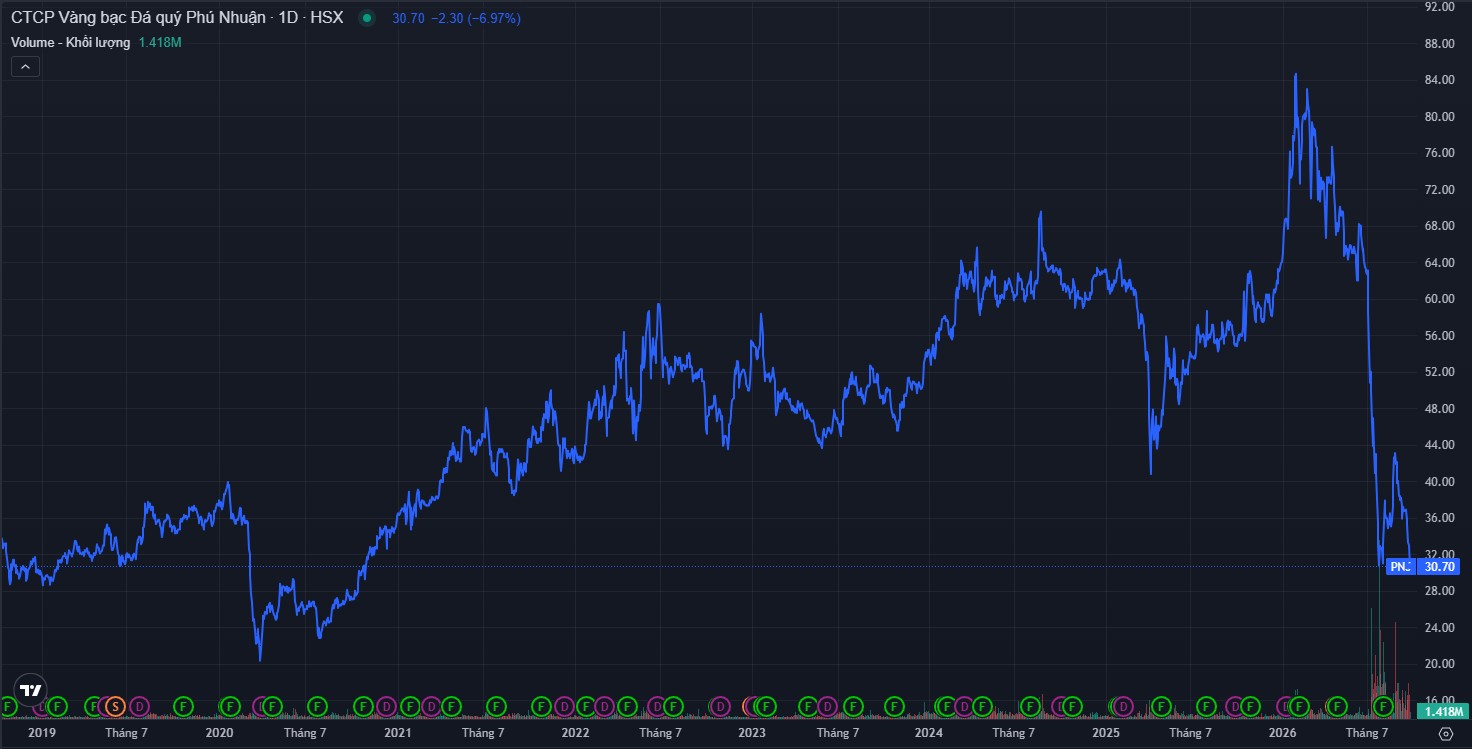Open the TradingView logo
This screenshot has width=1472, height=749.
31,690
